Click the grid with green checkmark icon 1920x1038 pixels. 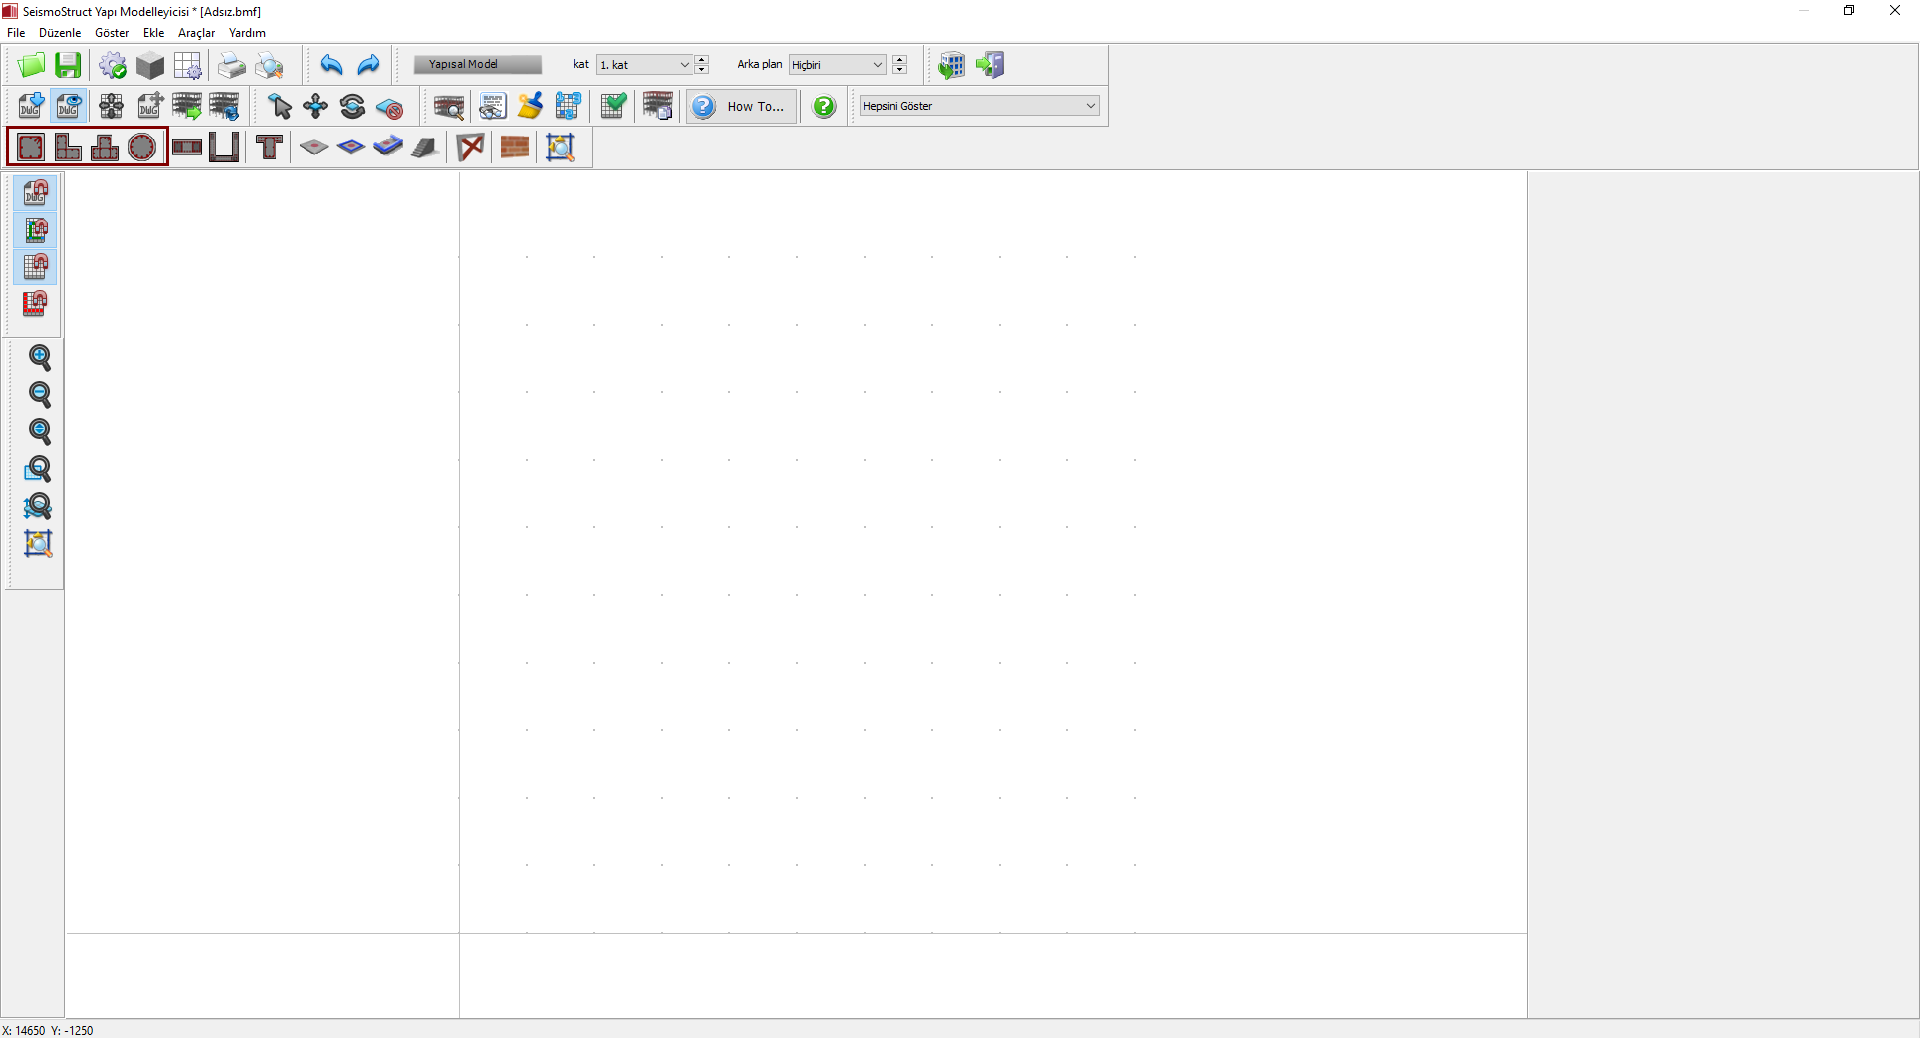tap(613, 106)
